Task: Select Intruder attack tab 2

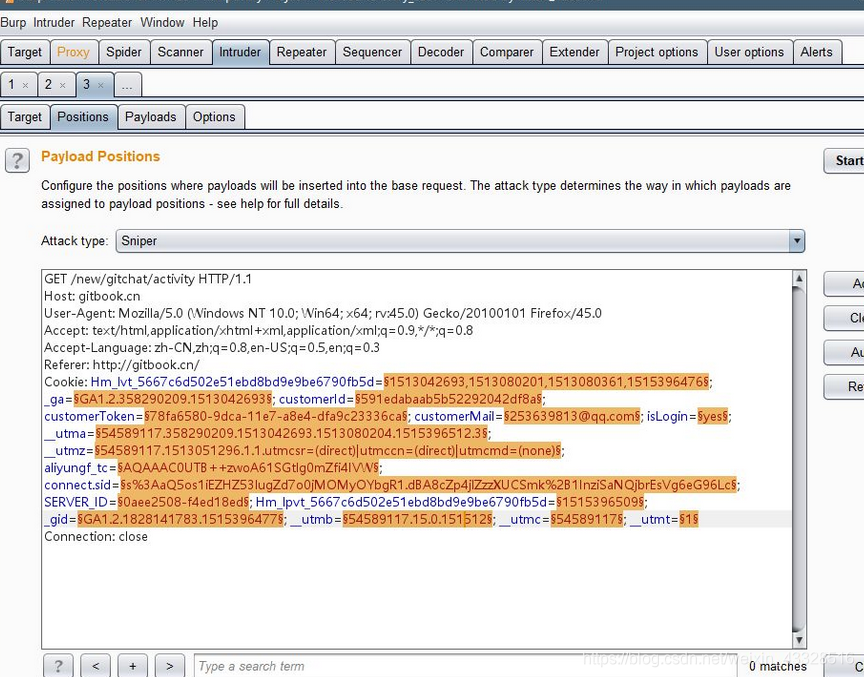Action: pyautogui.click(x=48, y=85)
